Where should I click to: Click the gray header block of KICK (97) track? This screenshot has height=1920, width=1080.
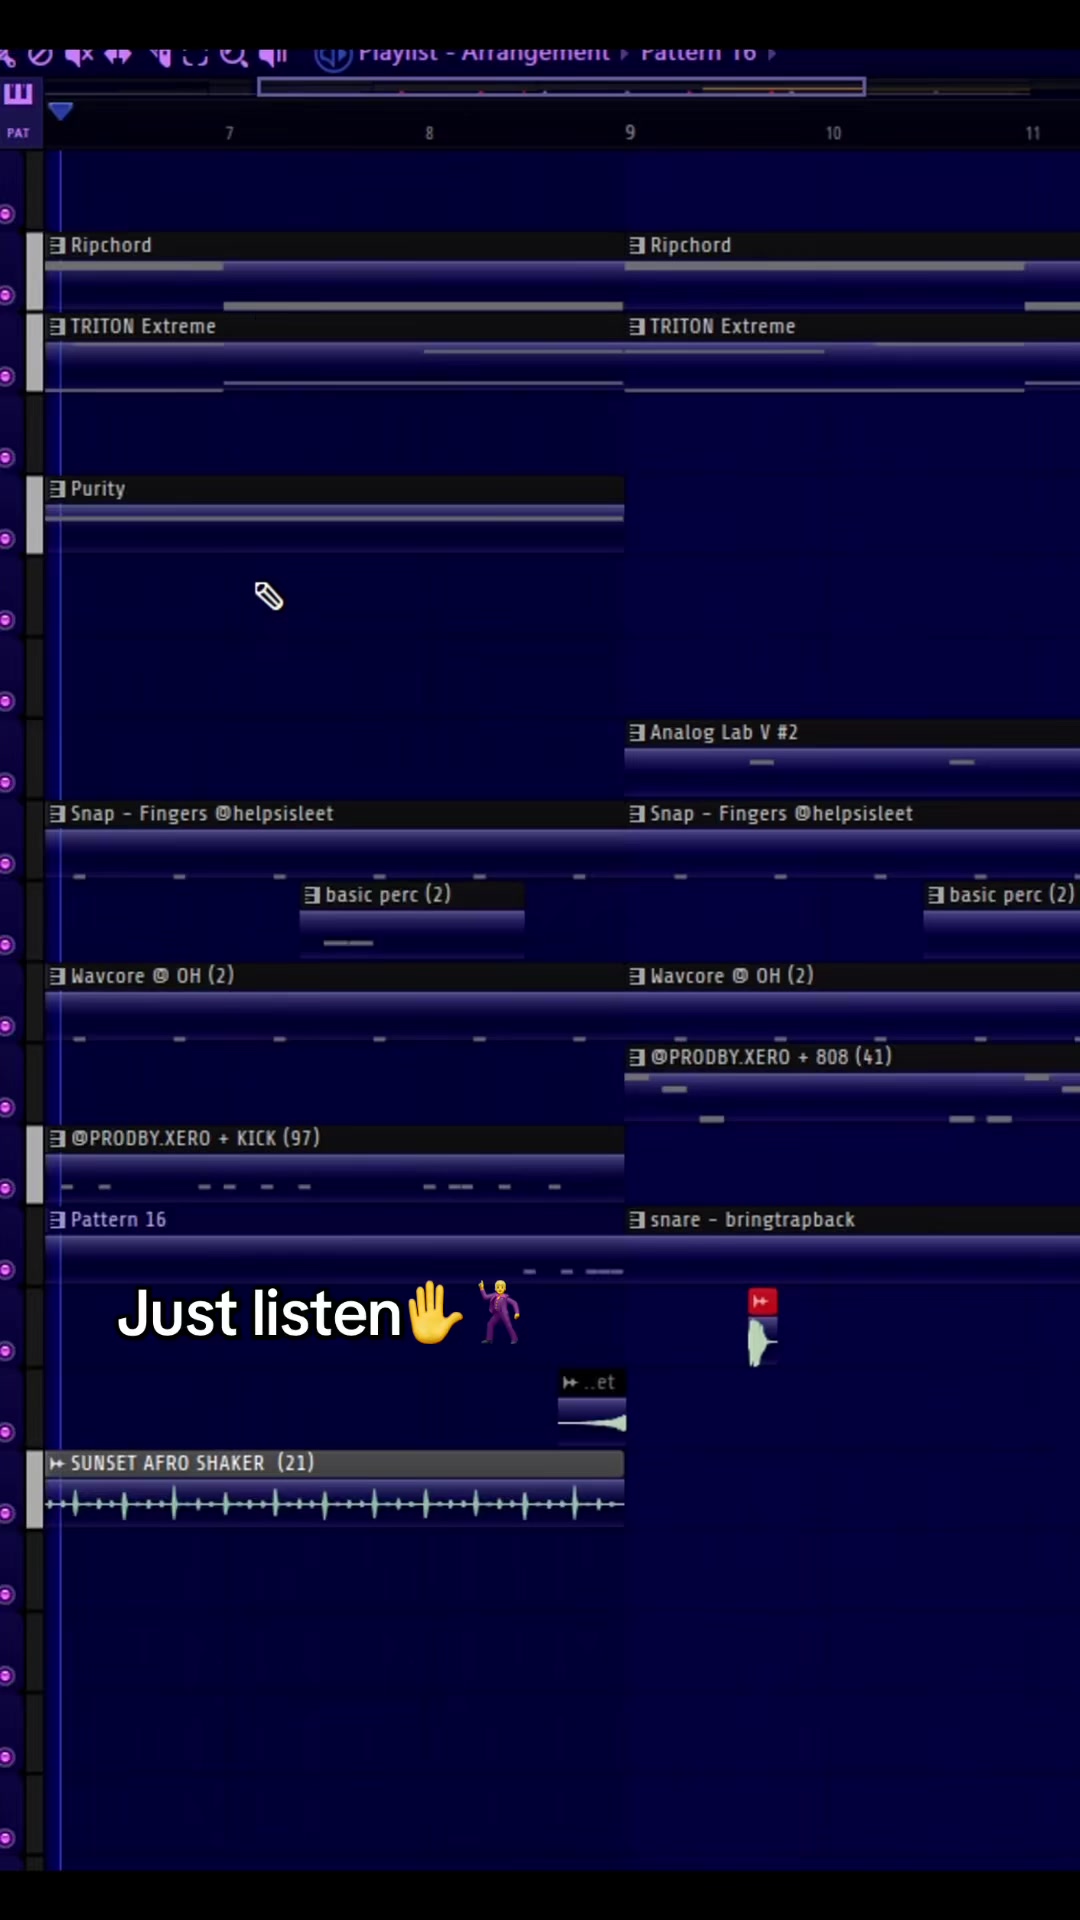34,1164
